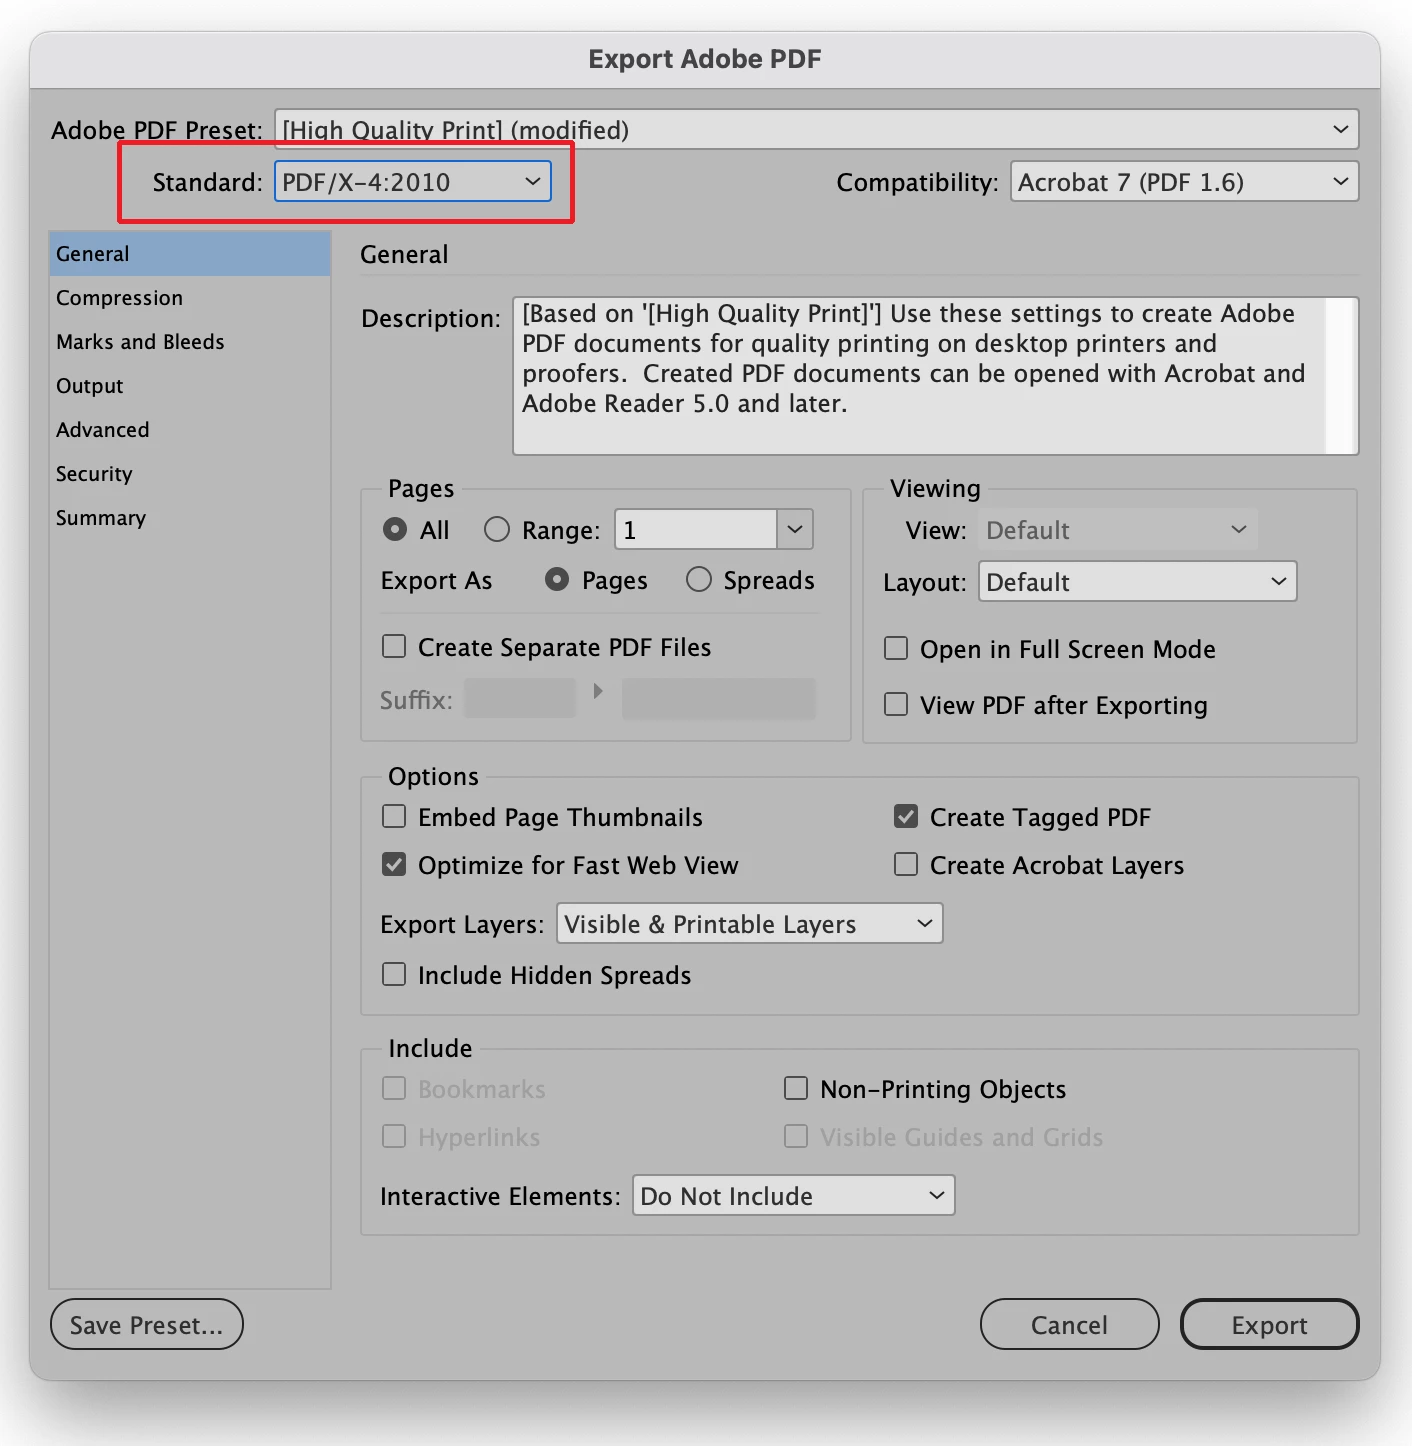Open the View dropdown in Viewing
The image size is (1412, 1446).
[1118, 530]
